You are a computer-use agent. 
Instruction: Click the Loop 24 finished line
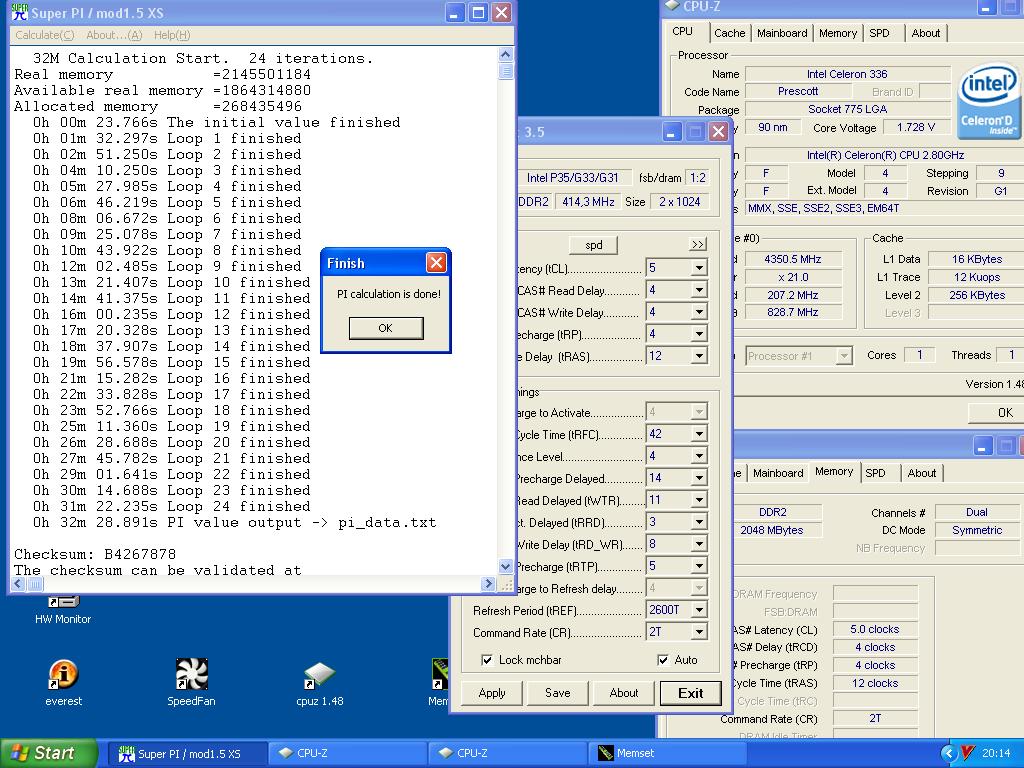[x=172, y=506]
